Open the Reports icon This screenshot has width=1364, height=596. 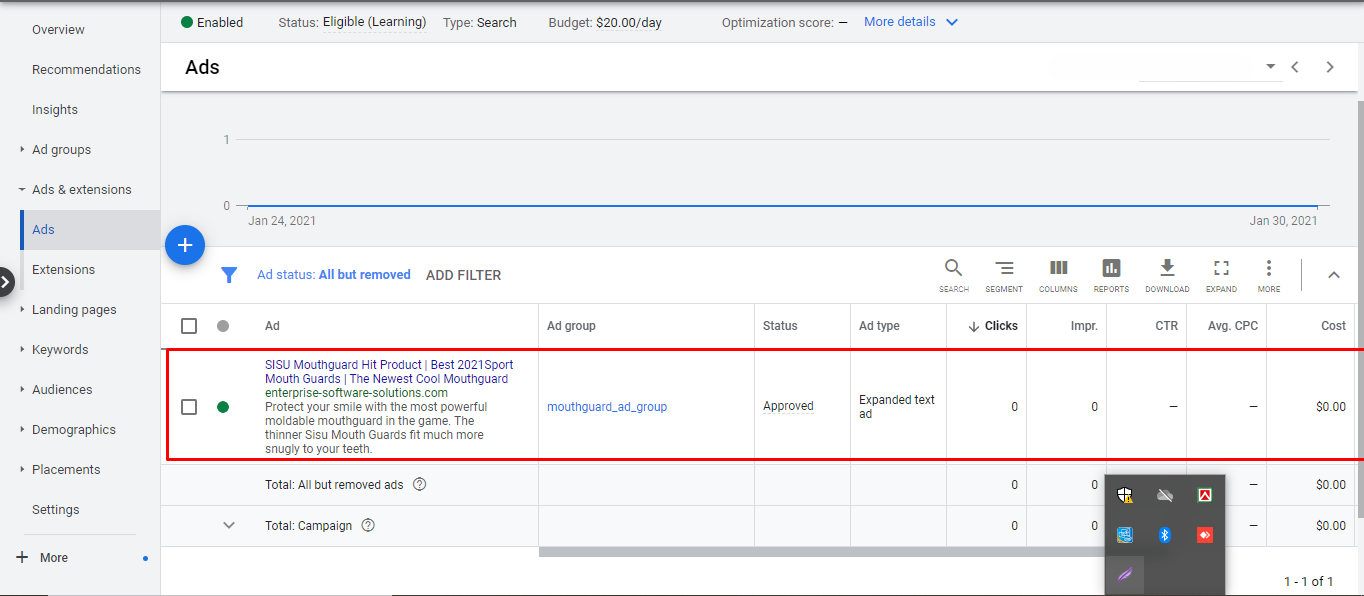1111,268
